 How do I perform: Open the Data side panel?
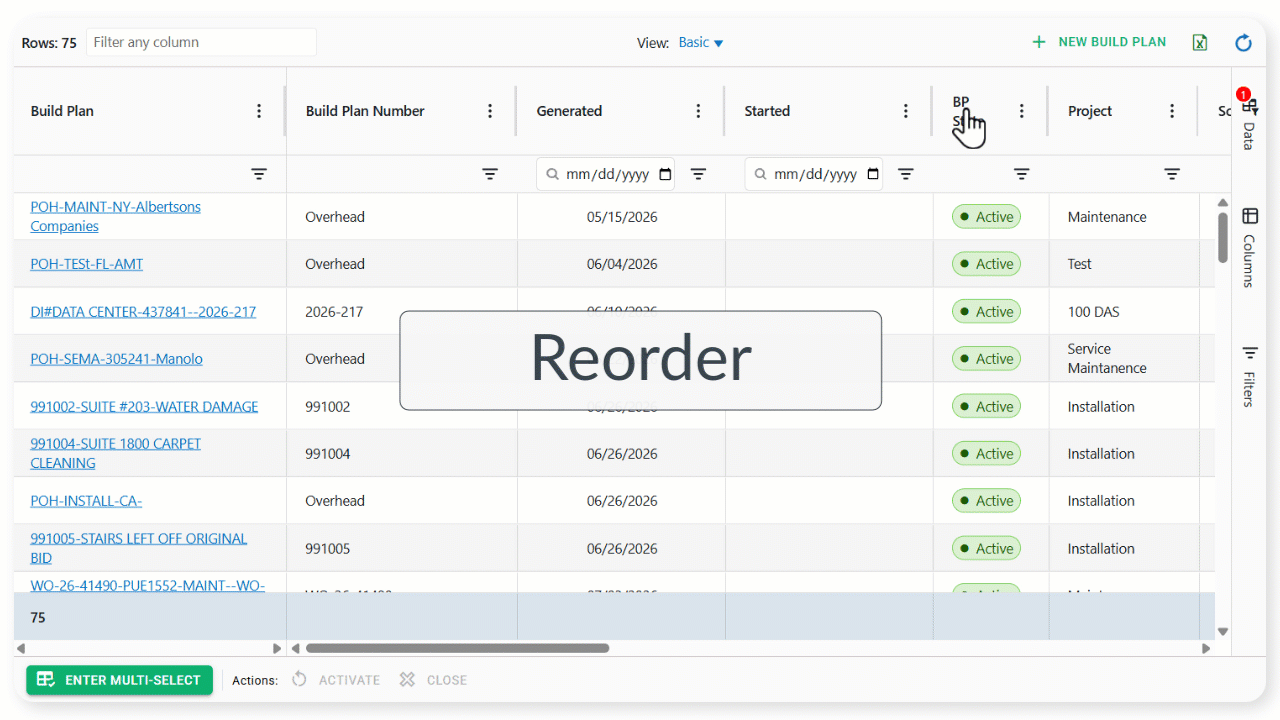pyautogui.click(x=1249, y=122)
